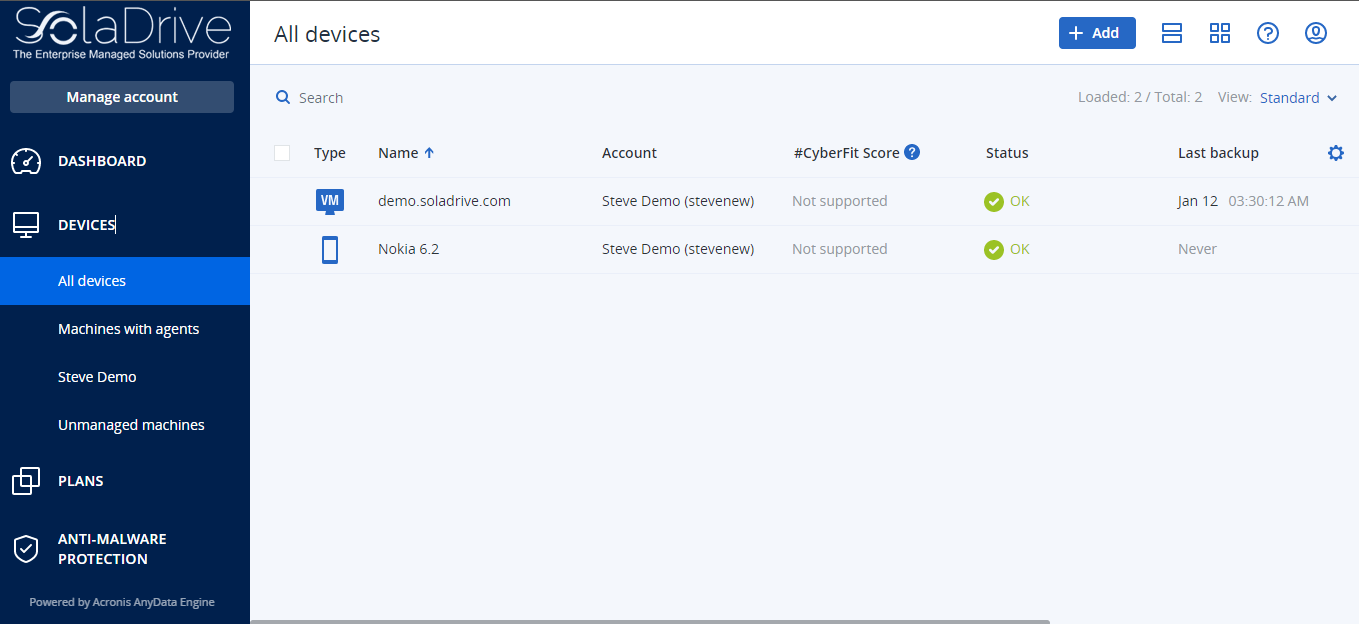Screen dimensions: 1359x624
Task: Open the Standard view dropdown
Action: (1298, 98)
